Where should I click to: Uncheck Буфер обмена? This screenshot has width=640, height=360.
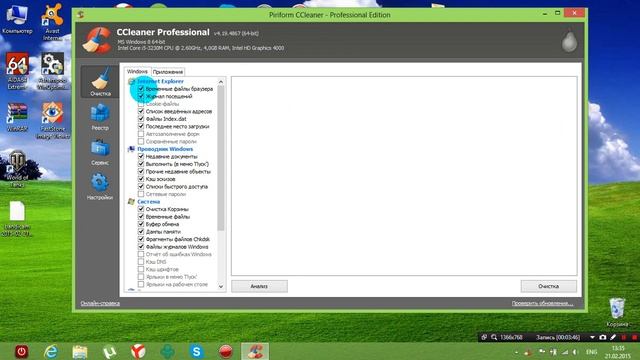141,224
